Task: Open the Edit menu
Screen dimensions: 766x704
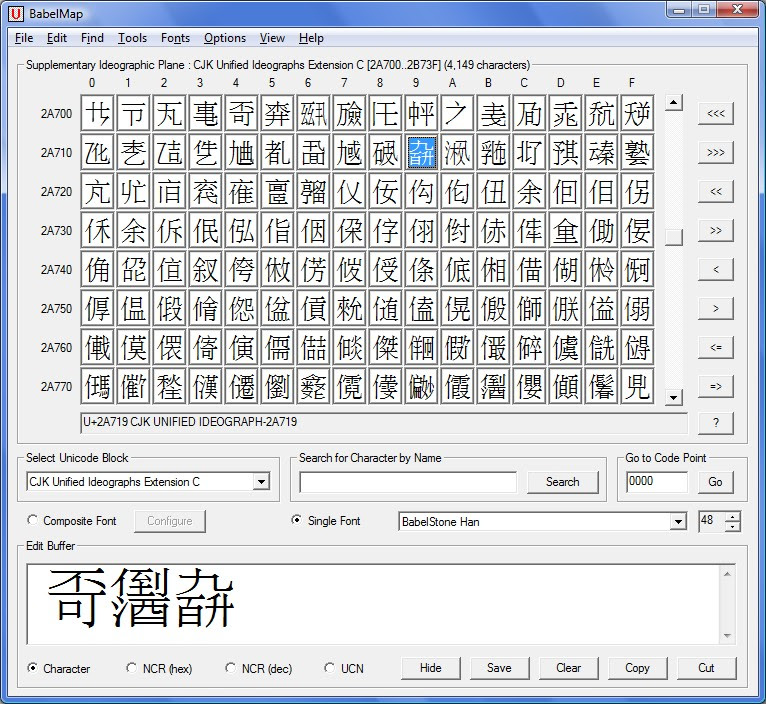Action: pyautogui.click(x=57, y=38)
